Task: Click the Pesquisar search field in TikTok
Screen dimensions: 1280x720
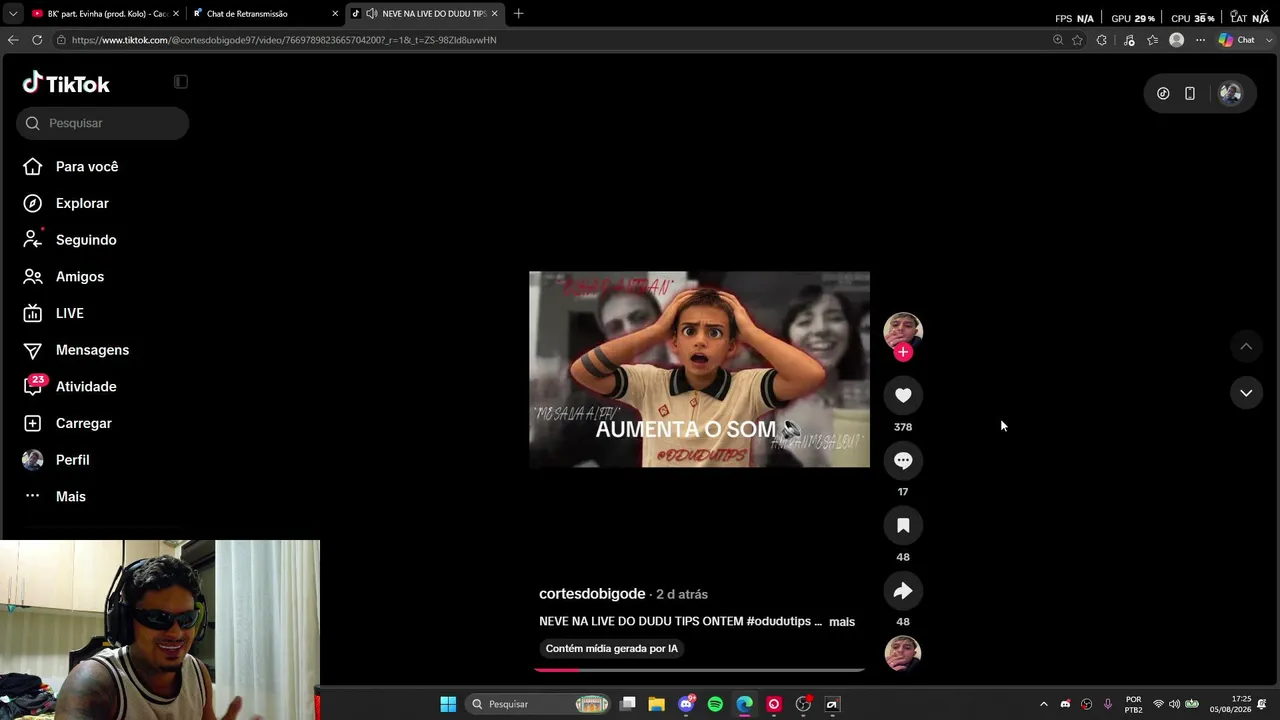Action: click(102, 123)
